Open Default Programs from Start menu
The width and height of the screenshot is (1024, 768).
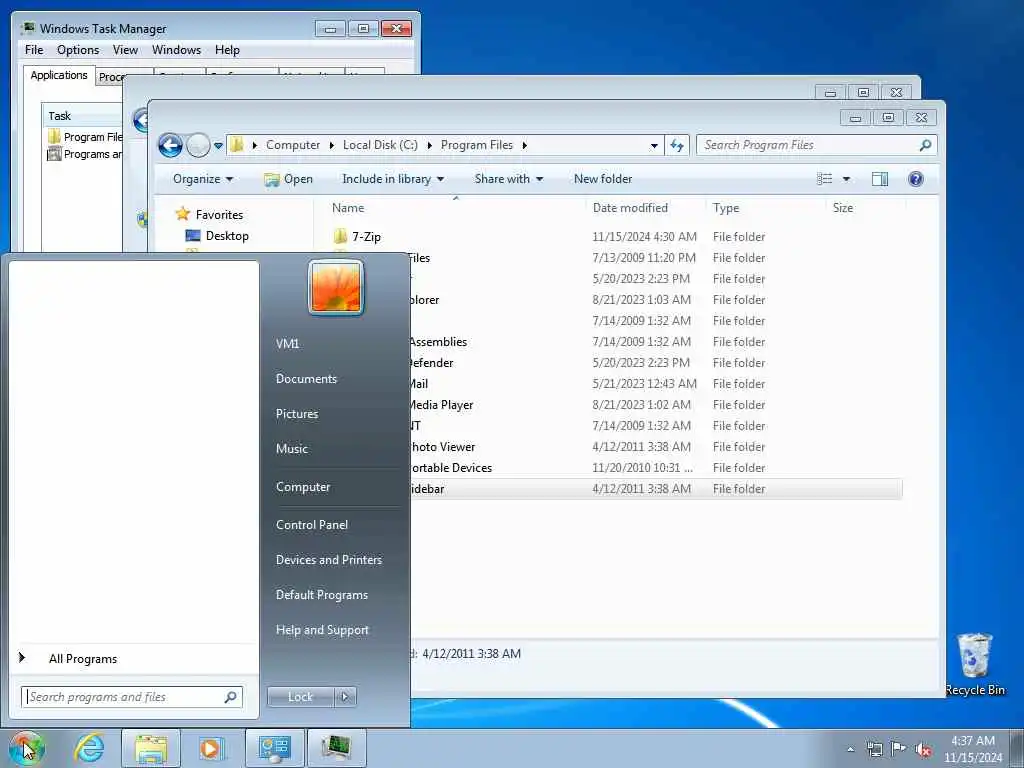point(321,595)
